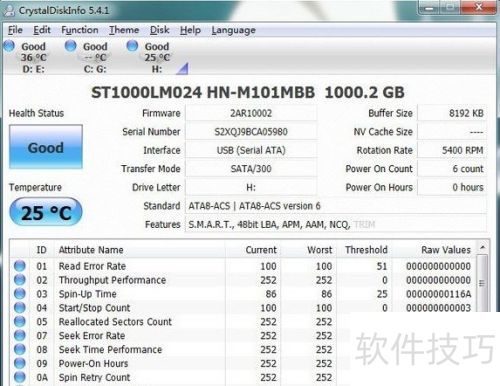
Task: Click the Transfer Mode field SATA/300
Action: 251,169
